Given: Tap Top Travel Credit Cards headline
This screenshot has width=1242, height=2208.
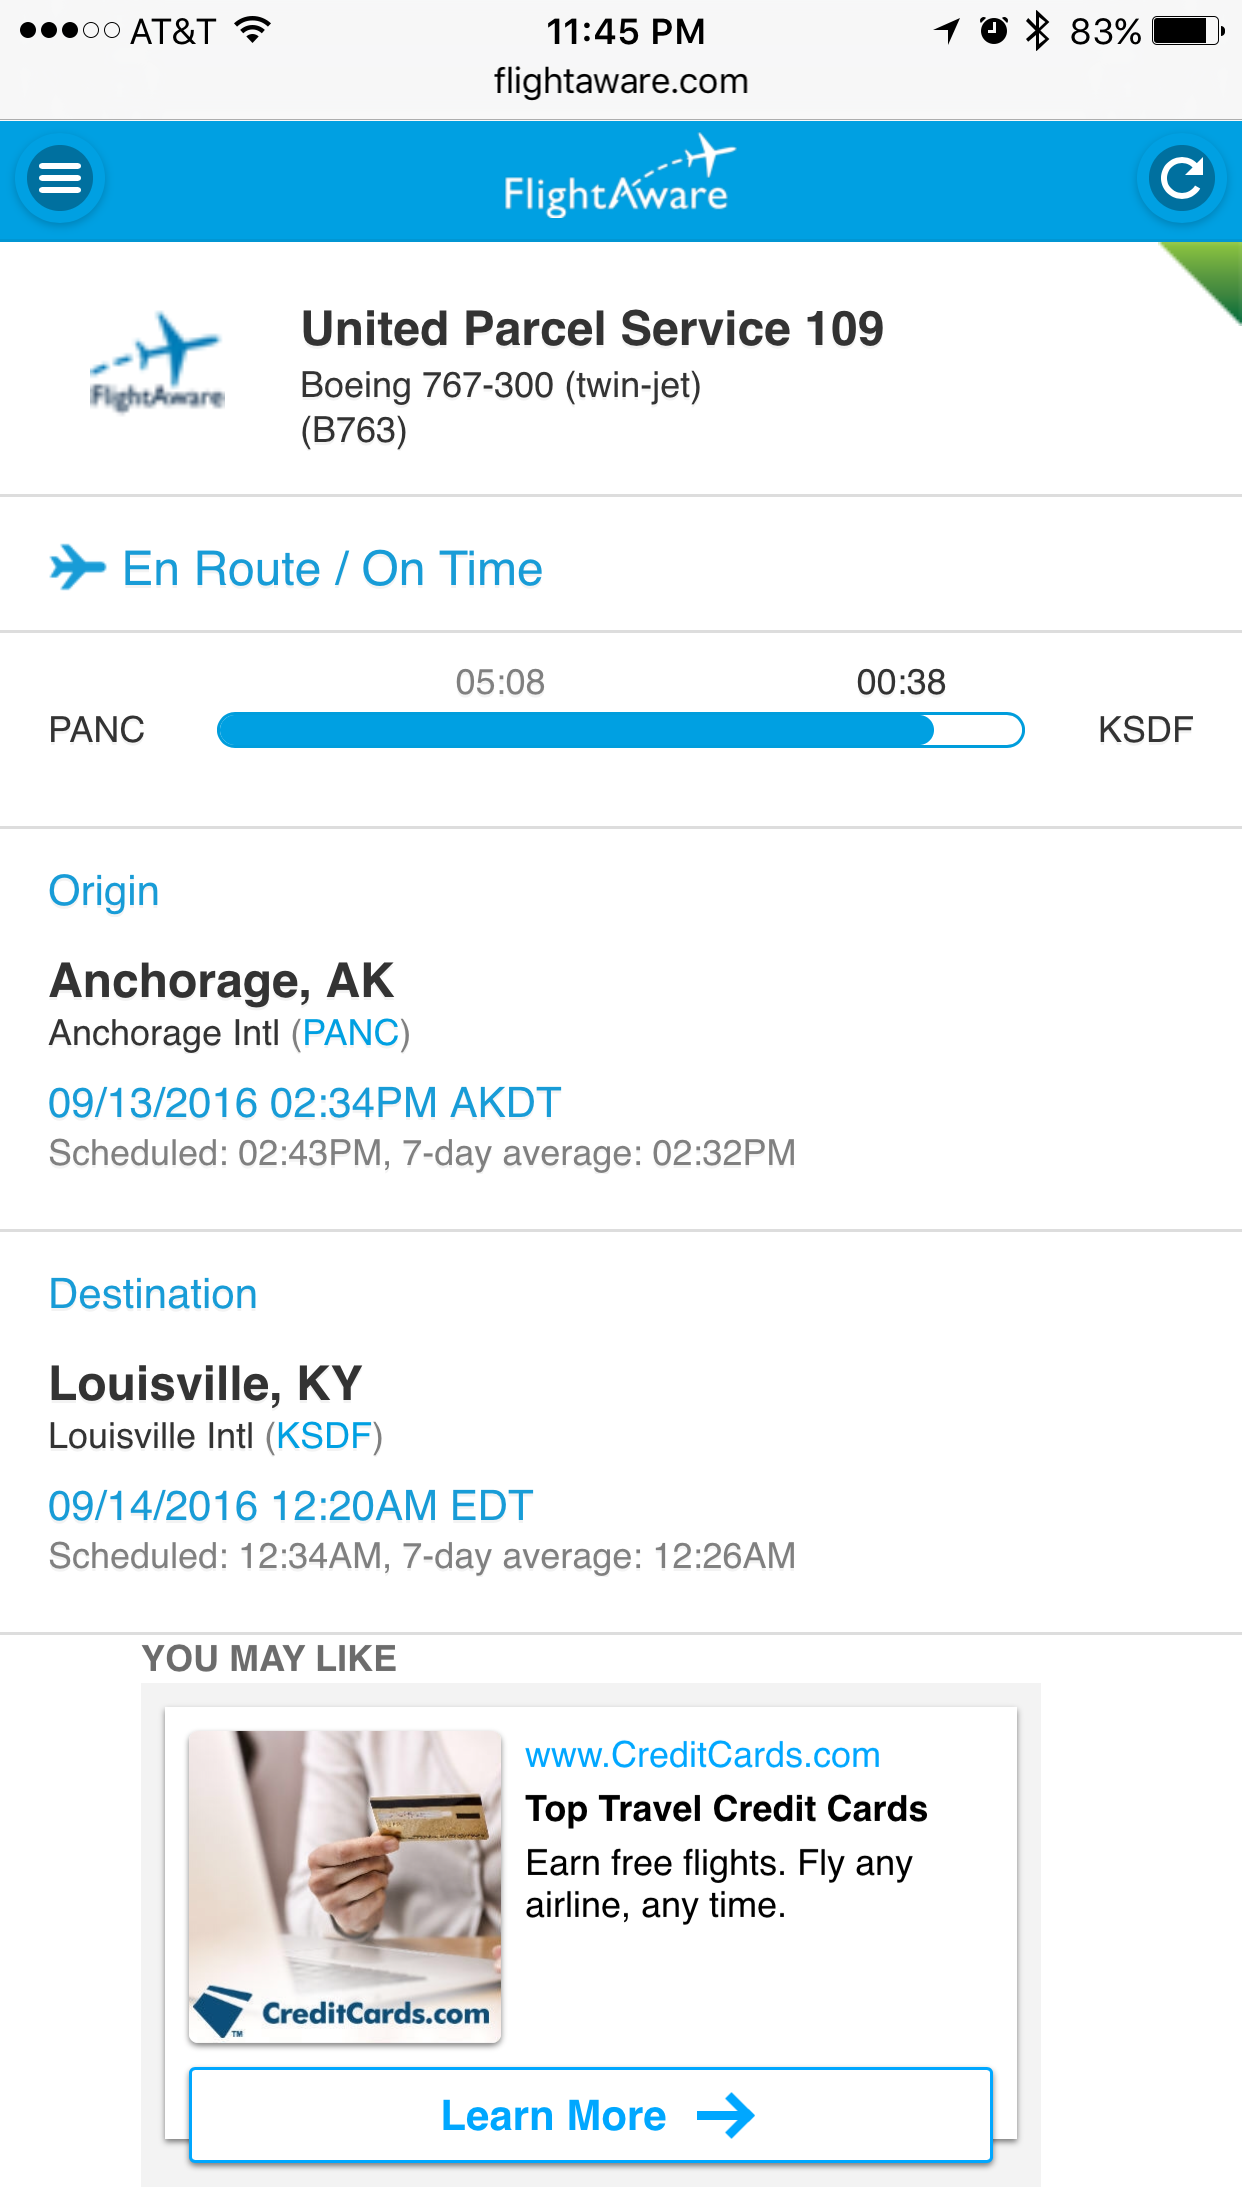Looking at the screenshot, I should tap(727, 1809).
